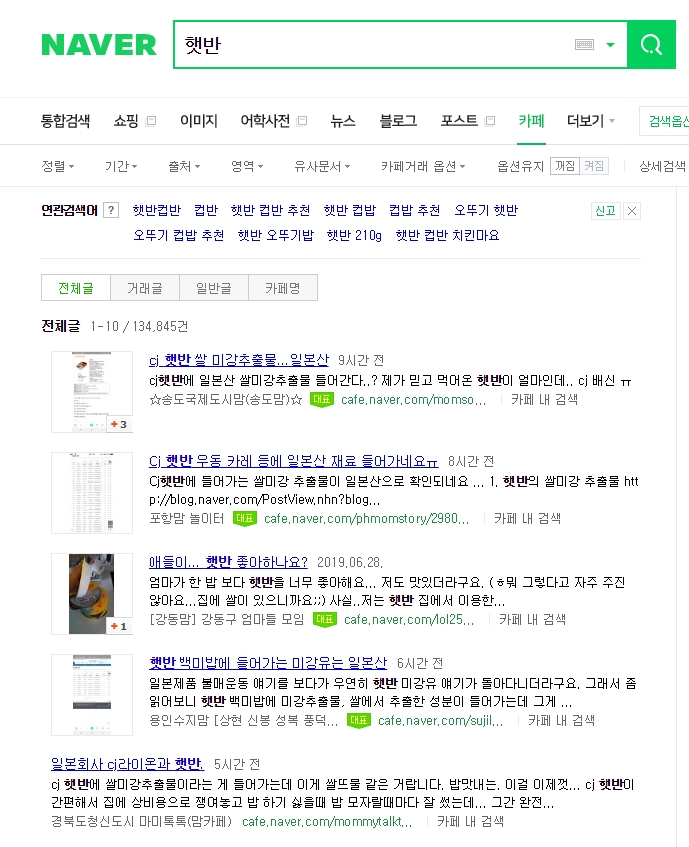The image size is (689, 847).
Task: Click related search 오뚜기 컵밥 추천
Action: click(179, 236)
